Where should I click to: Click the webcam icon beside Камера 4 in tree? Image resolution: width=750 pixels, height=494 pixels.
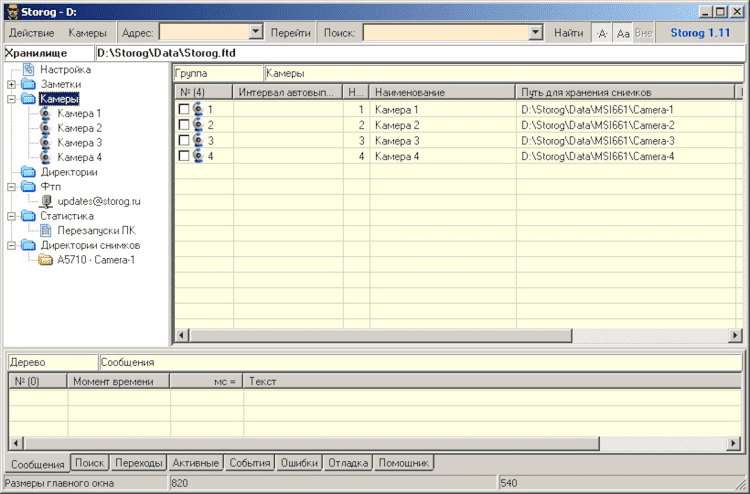coord(45,157)
